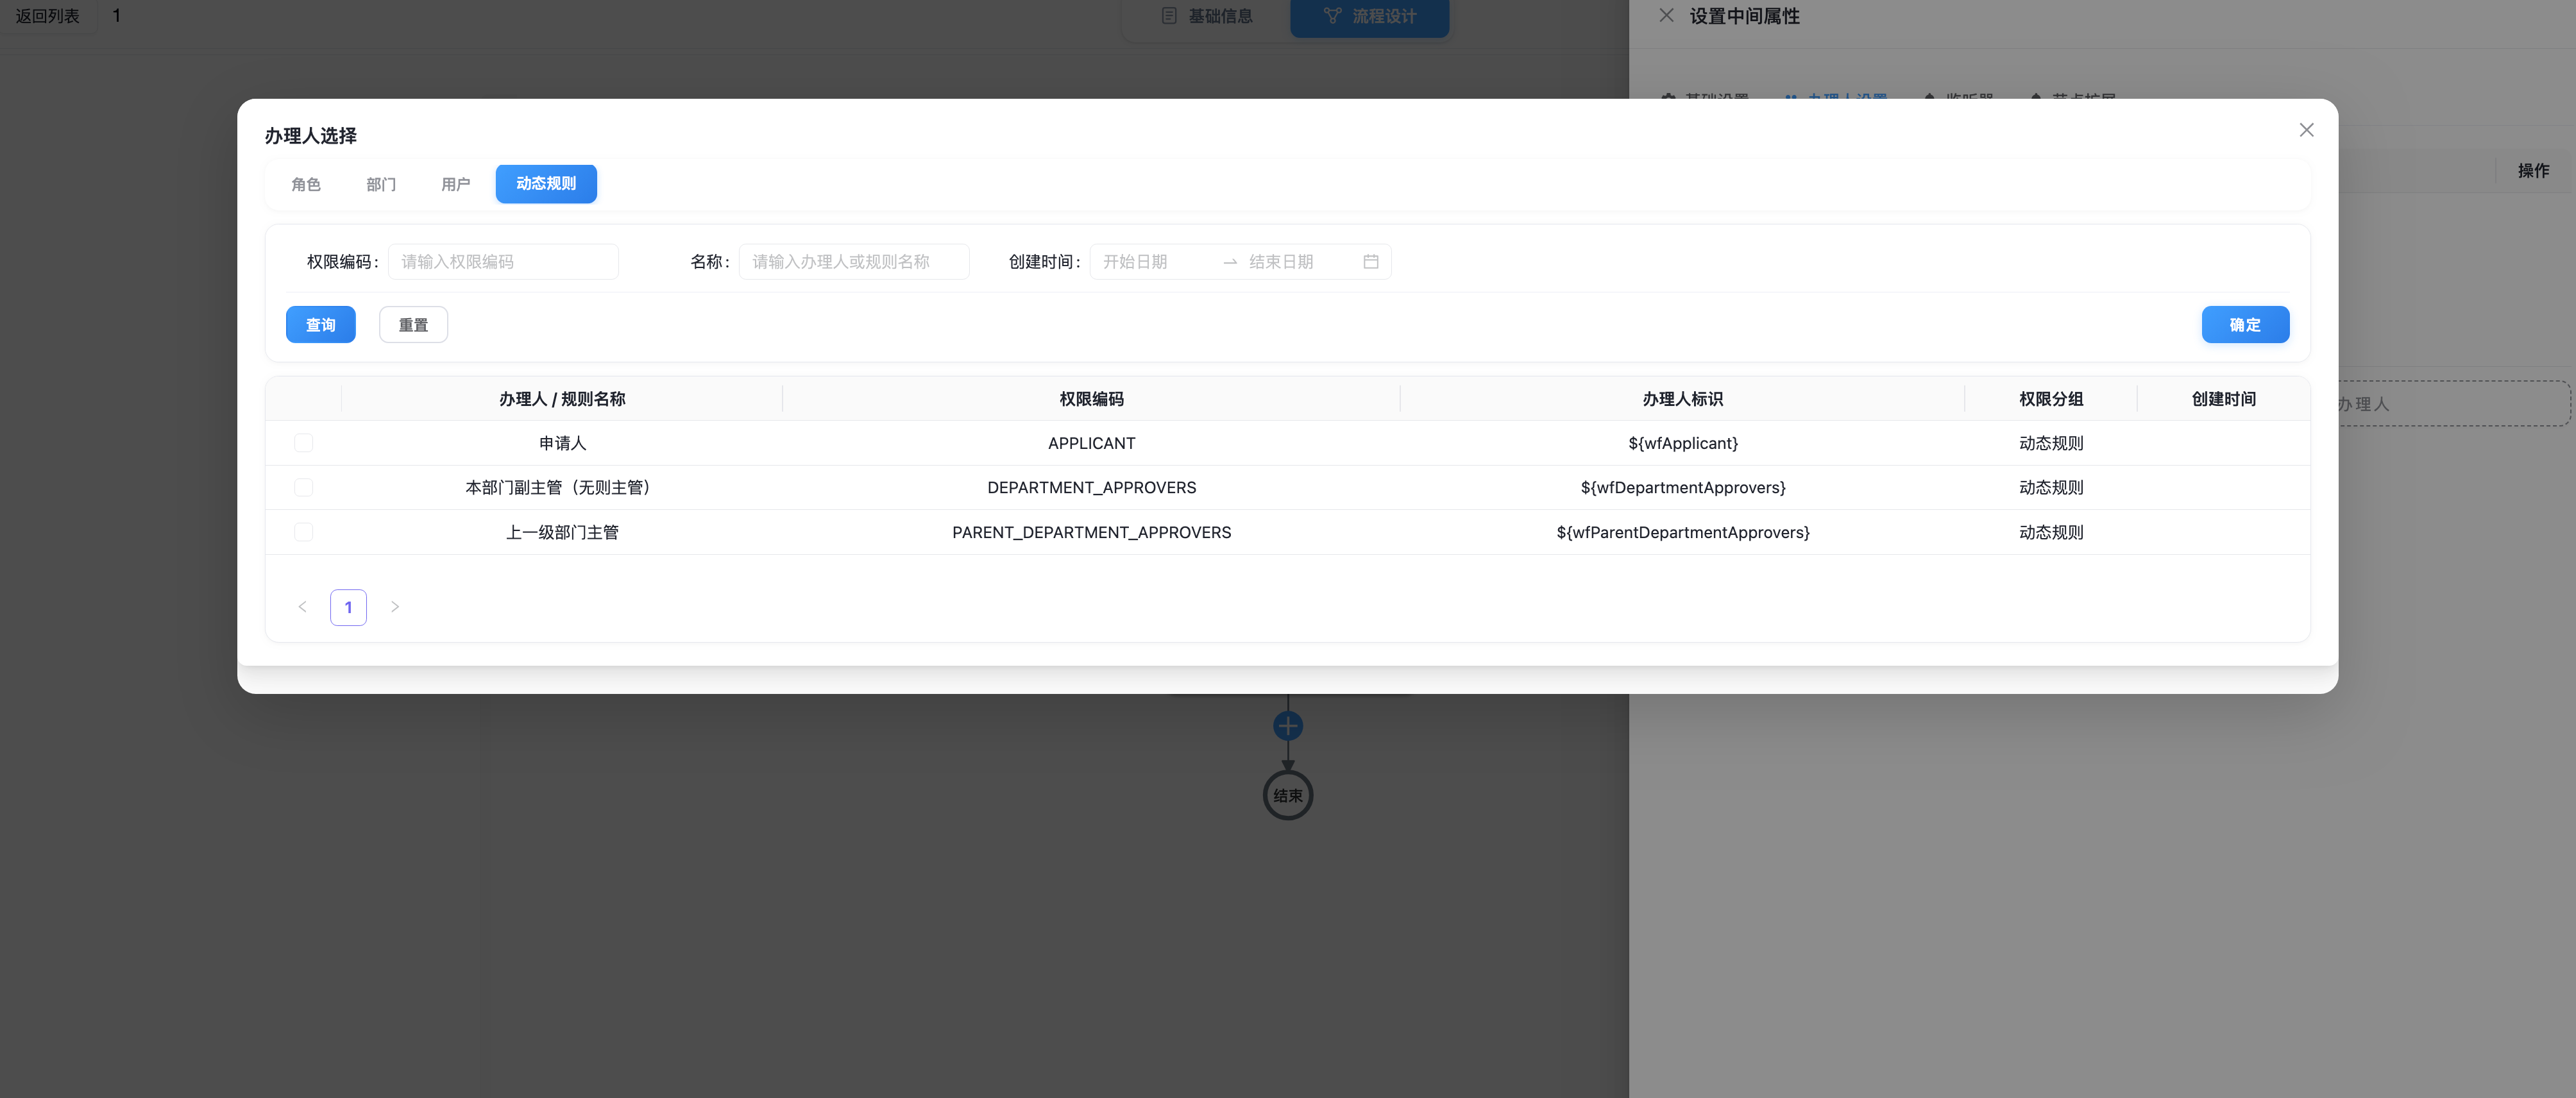Image resolution: width=2576 pixels, height=1098 pixels.
Task: Click the 上一级部门主管 name cell
Action: click(562, 532)
